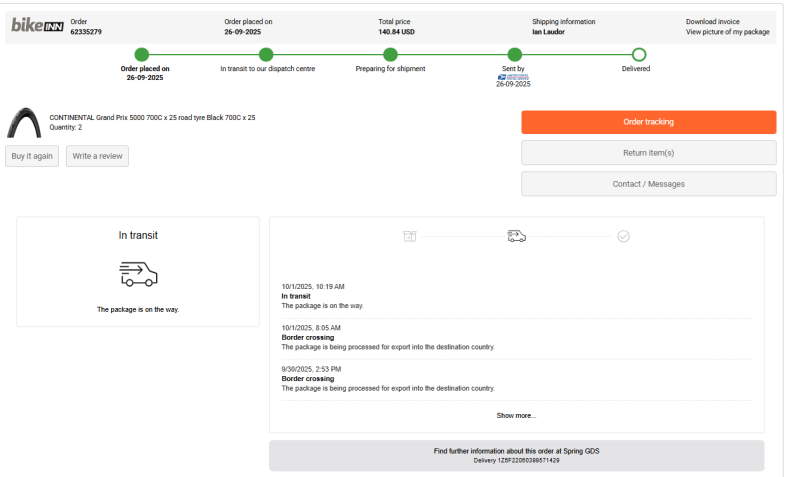Select the package box tracking step icon
Viewport: 800px width, 477px height.
click(409, 236)
